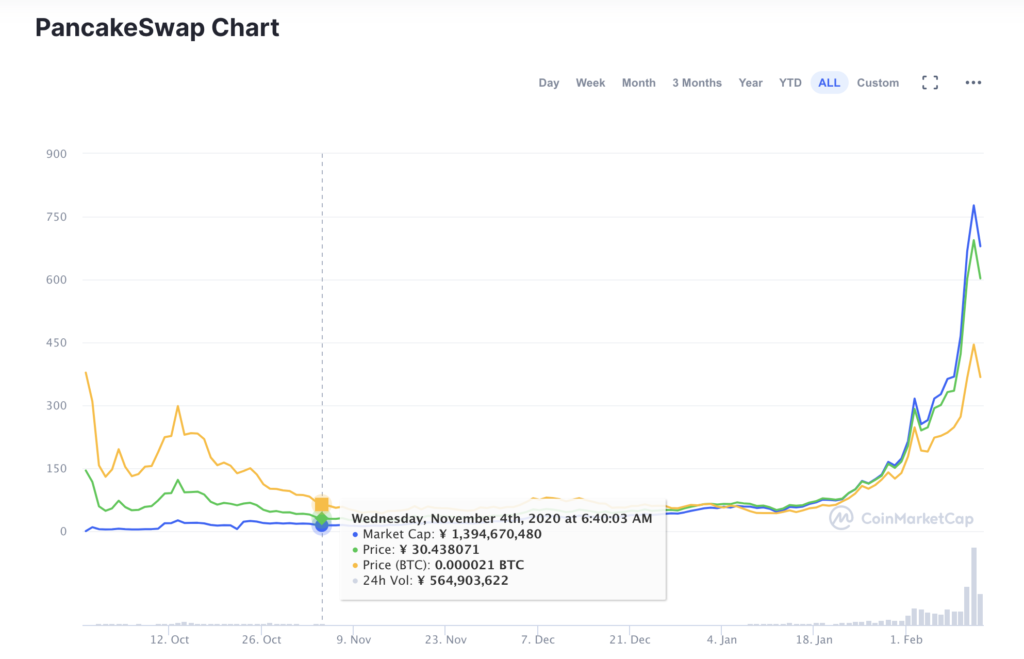This screenshot has width=1024, height=659.
Task: Click the '1. Feb' axis label
Action: 906,639
